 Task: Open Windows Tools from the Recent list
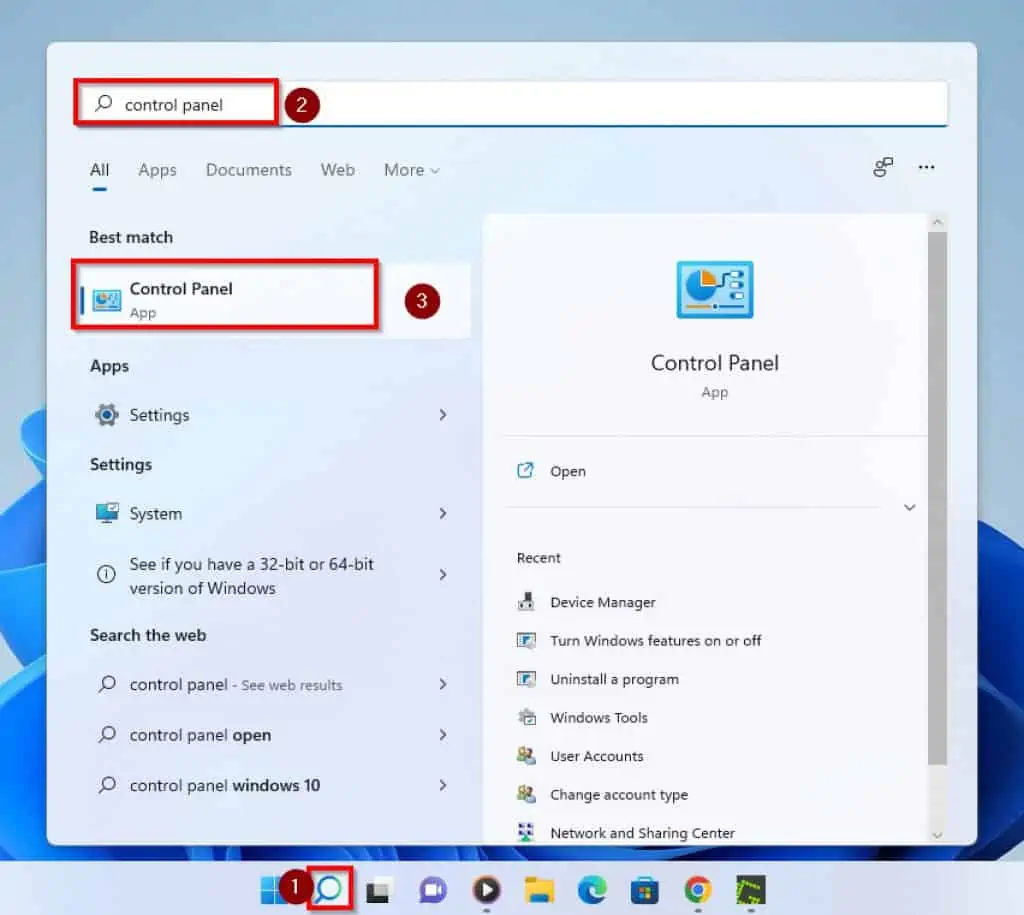click(x=598, y=717)
